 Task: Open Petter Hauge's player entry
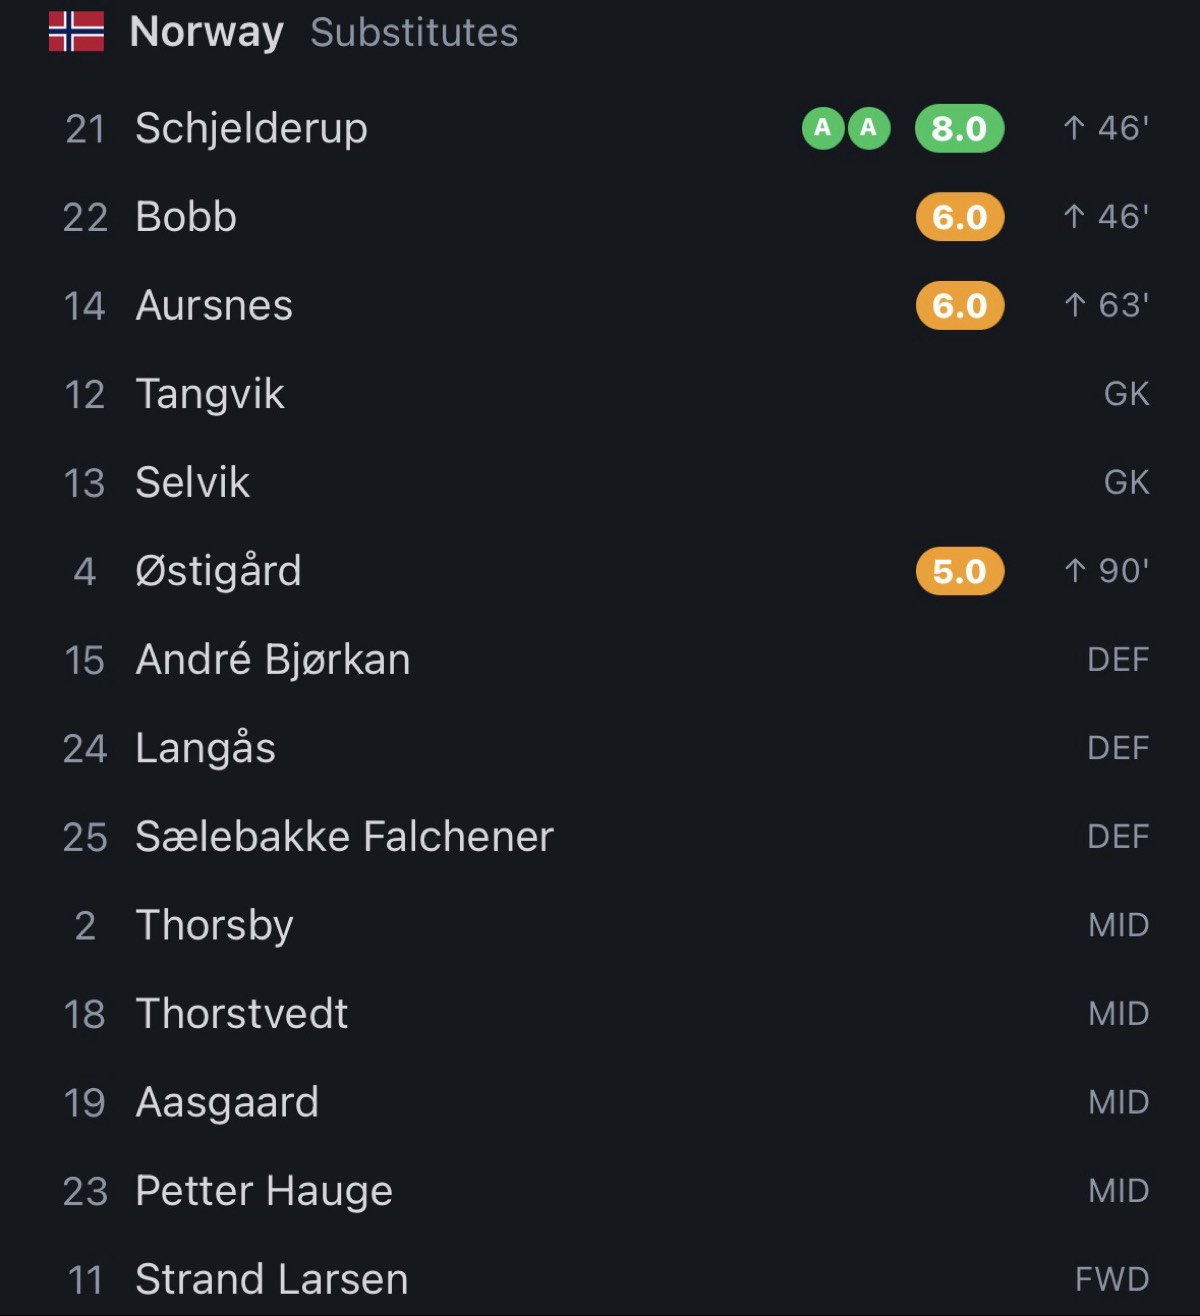(600, 1191)
